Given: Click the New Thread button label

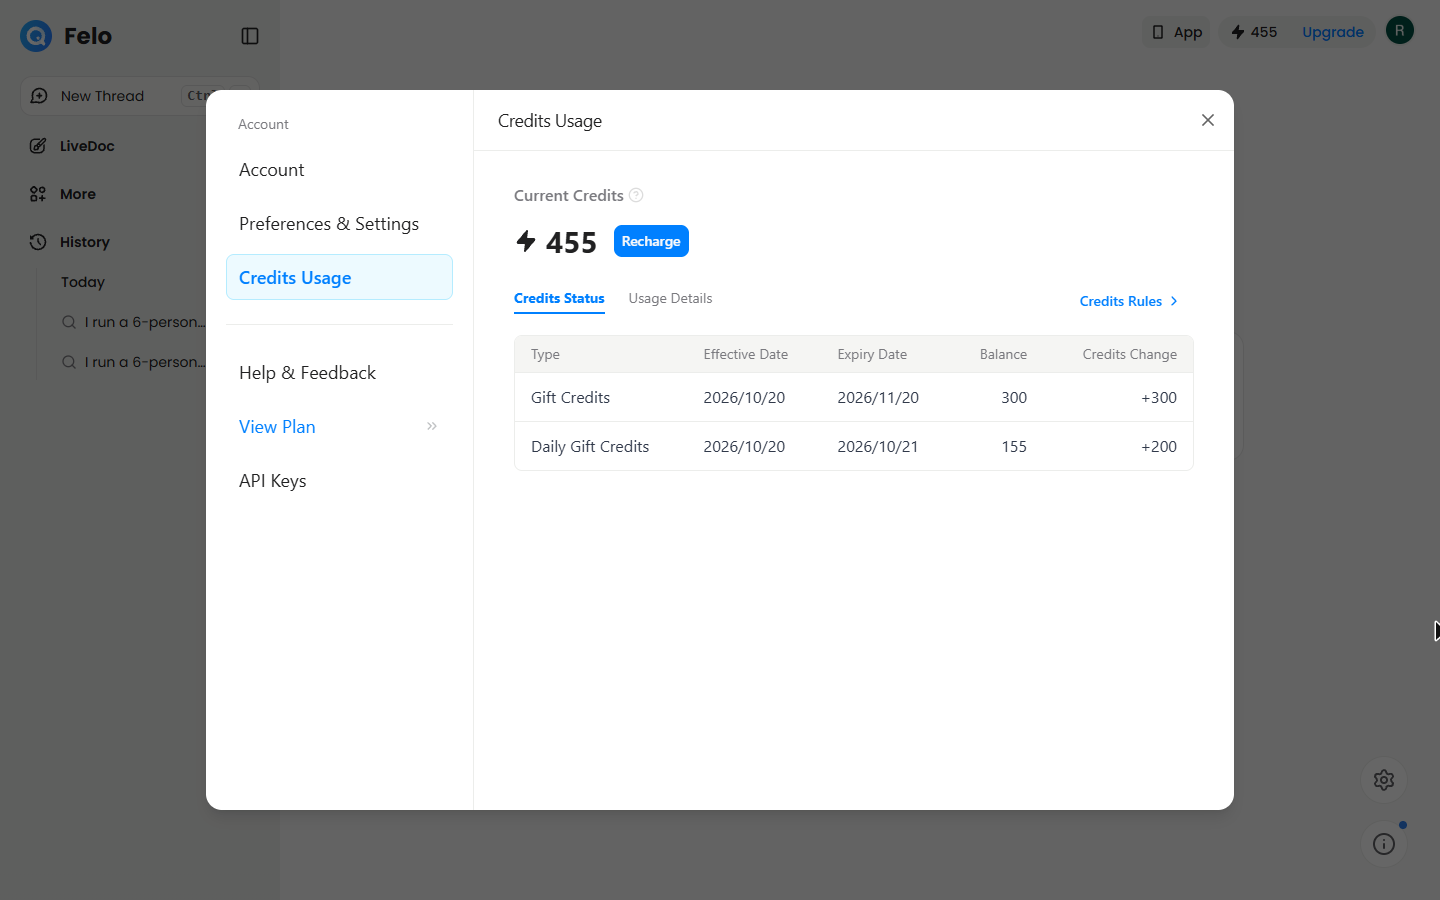Looking at the screenshot, I should point(102,96).
